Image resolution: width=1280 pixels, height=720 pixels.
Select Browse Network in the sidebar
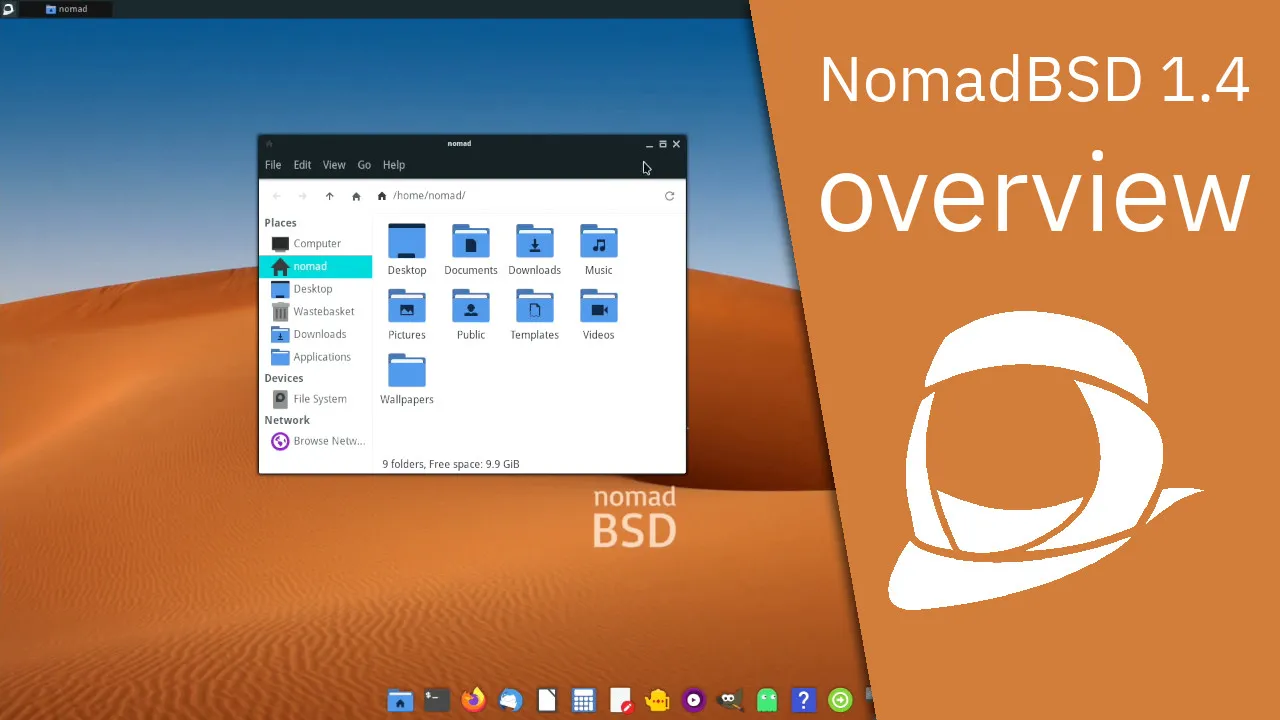315,441
